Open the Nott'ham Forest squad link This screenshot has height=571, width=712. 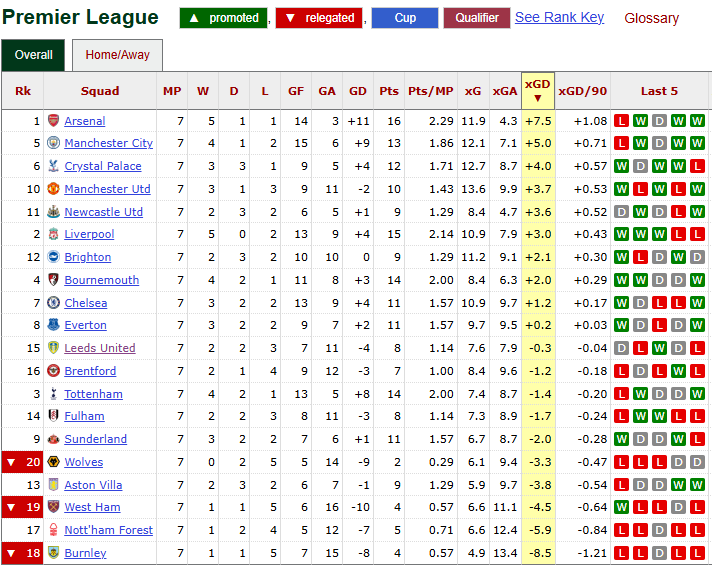[x=108, y=530]
